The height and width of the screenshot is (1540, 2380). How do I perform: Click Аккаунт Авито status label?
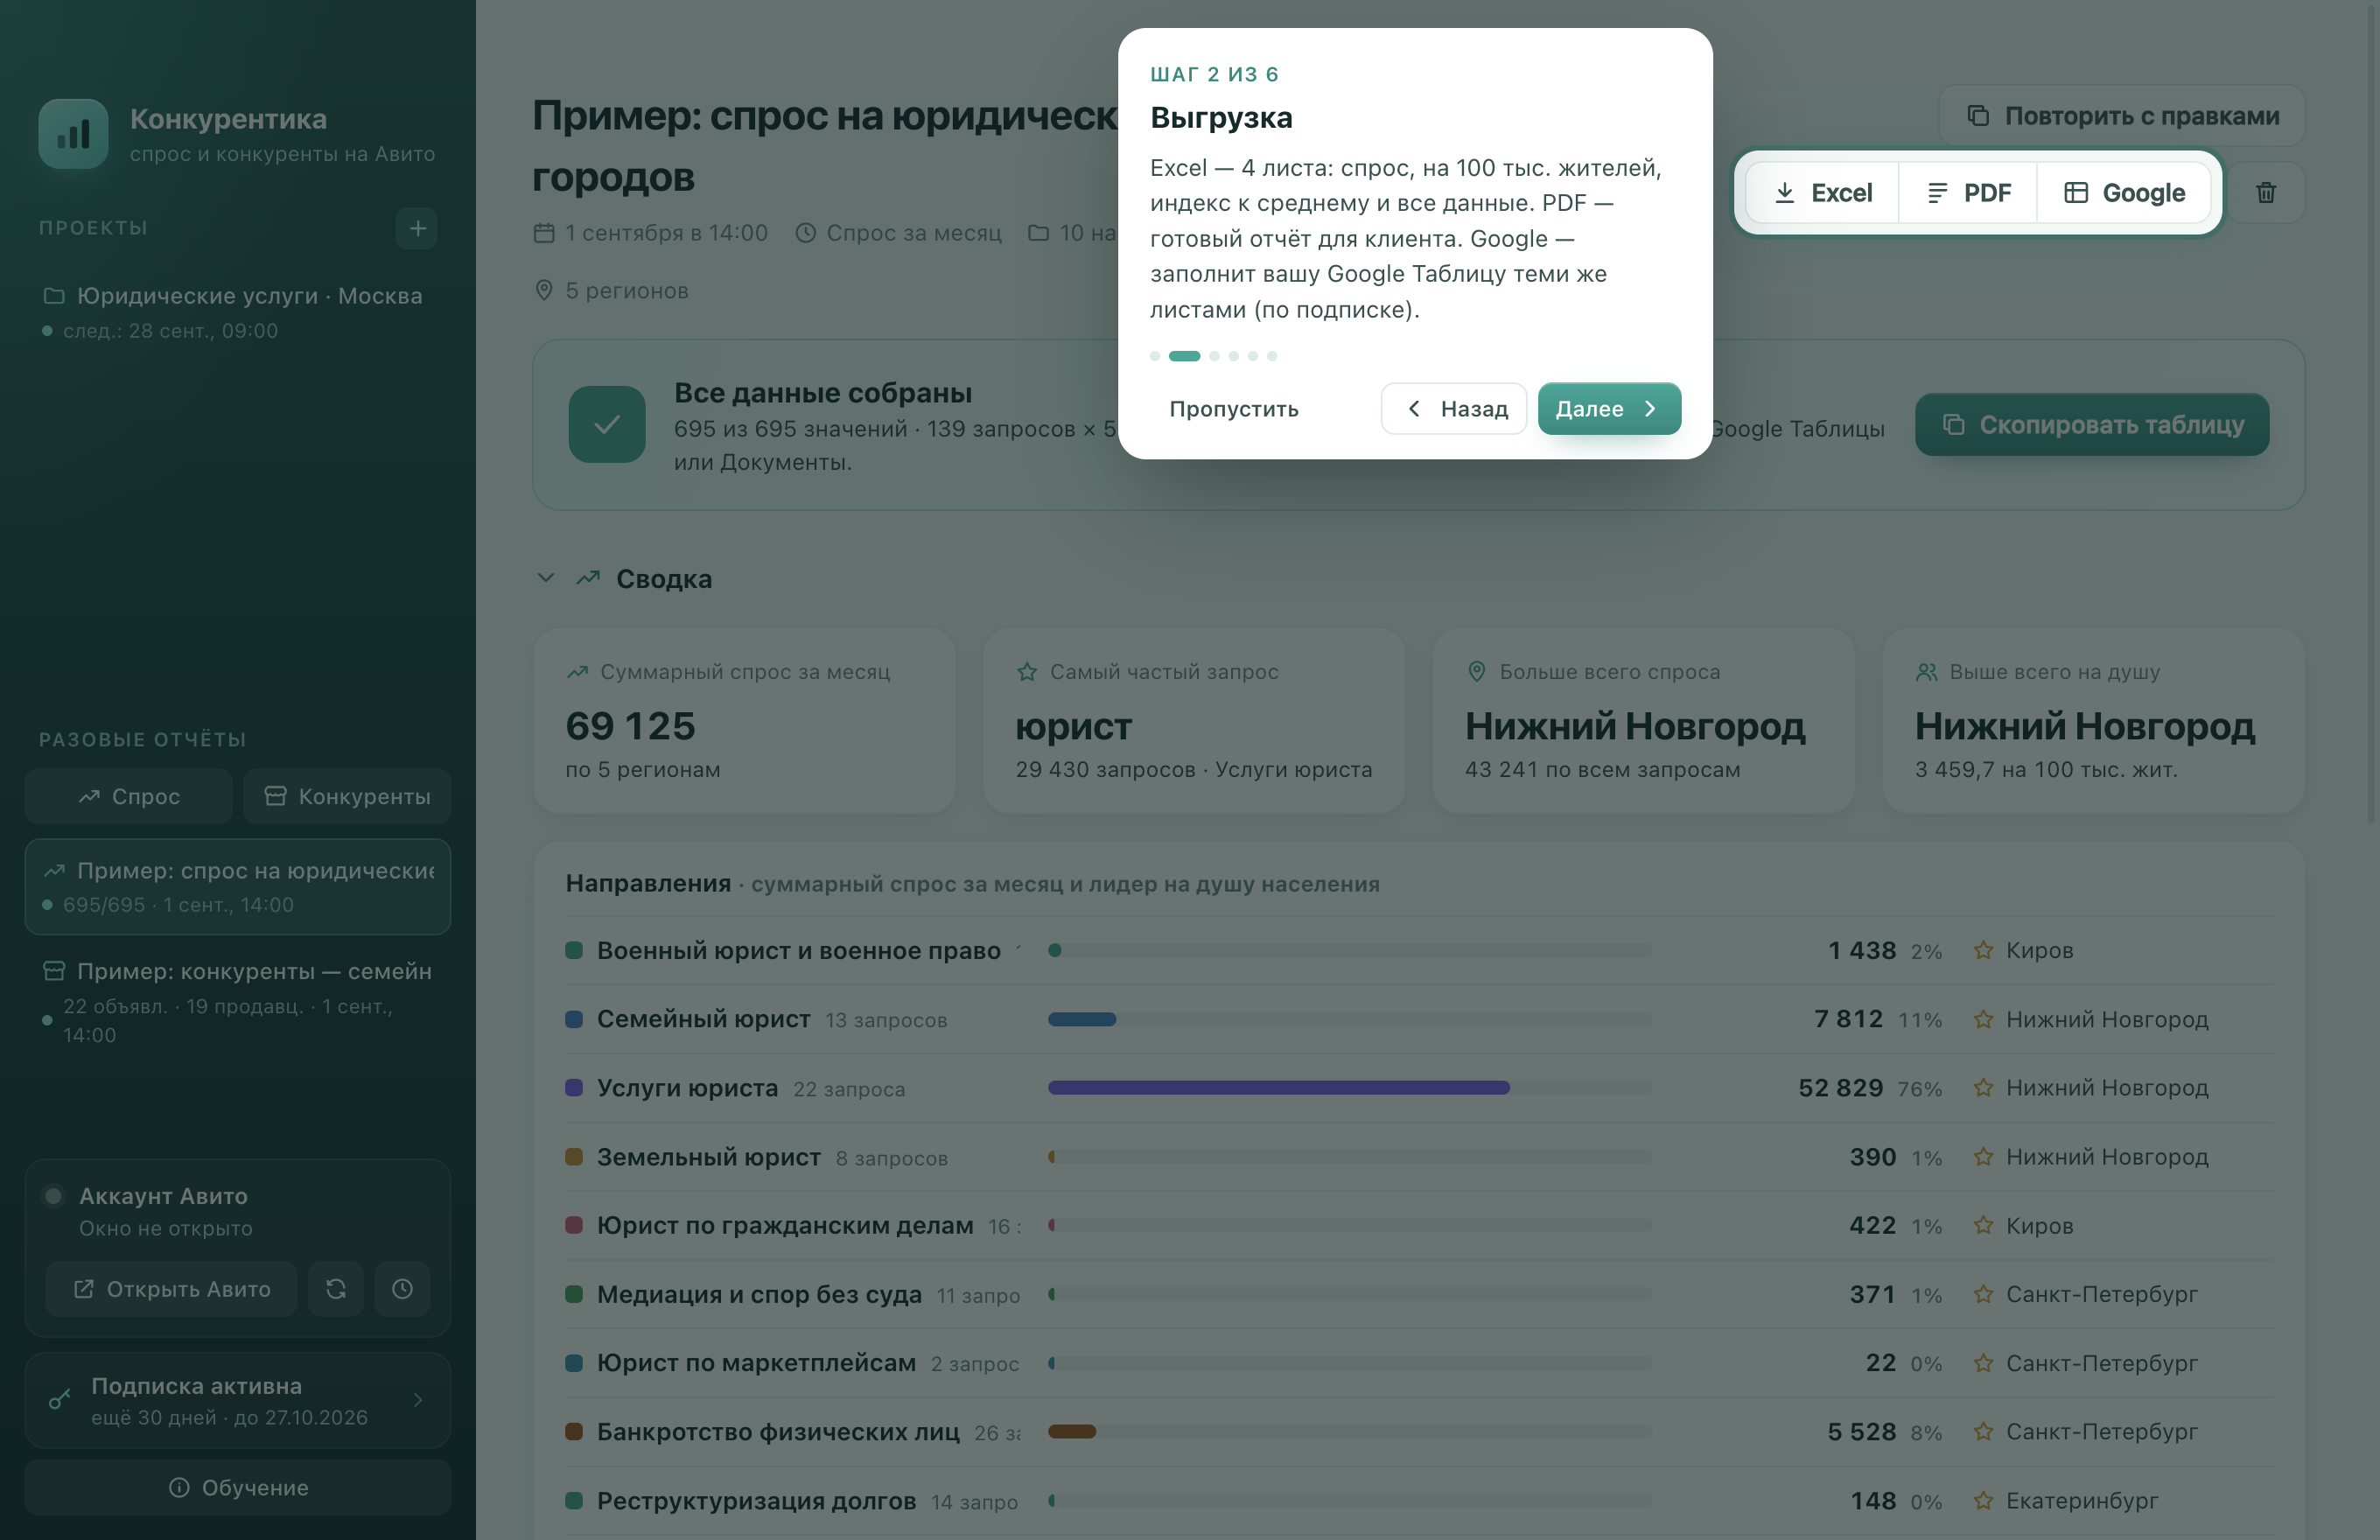tap(164, 1196)
